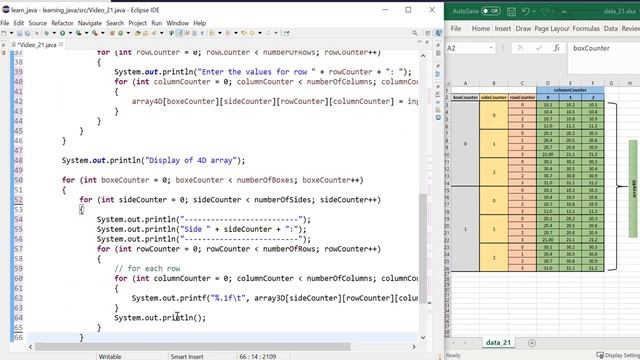Select the data_21 sheet tab
Viewport: 640px width, 360px height.
coord(498,342)
